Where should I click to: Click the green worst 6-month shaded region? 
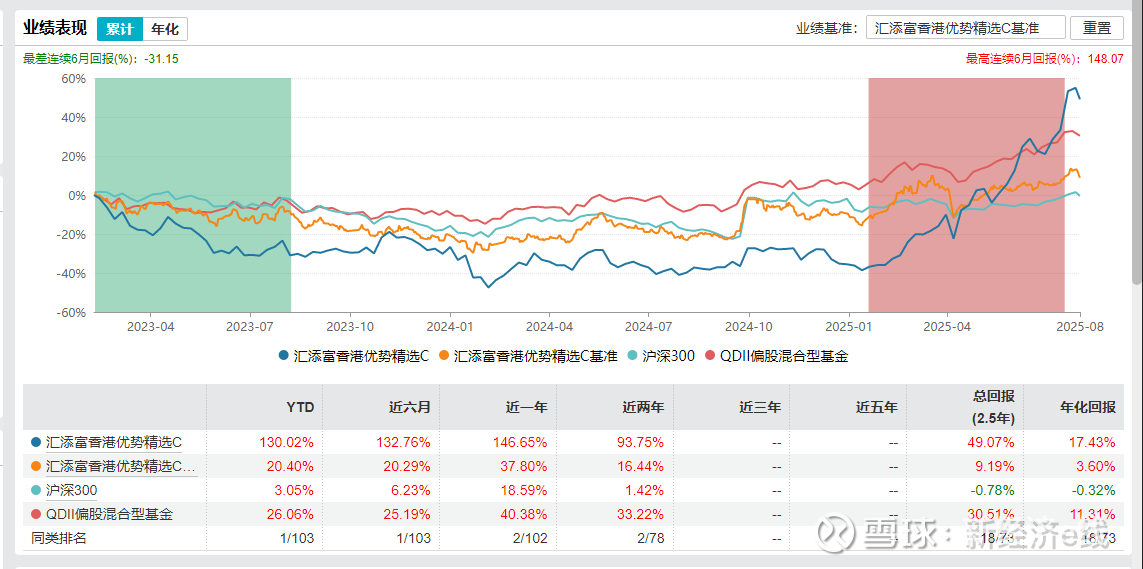193,195
